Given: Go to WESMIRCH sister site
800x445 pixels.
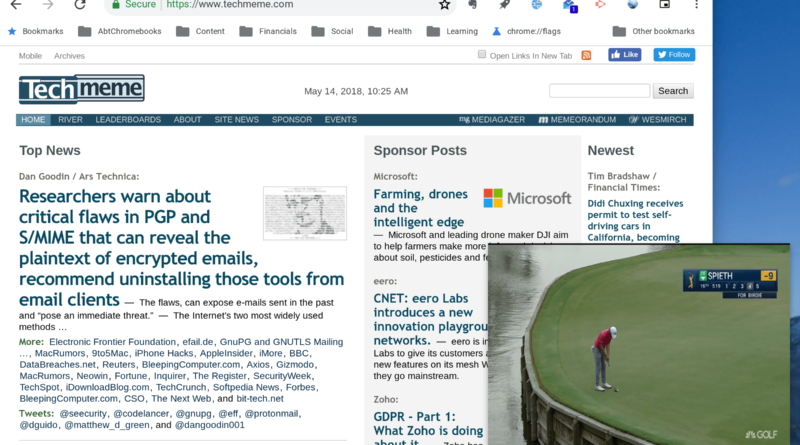Looking at the screenshot, I should pos(658,119).
